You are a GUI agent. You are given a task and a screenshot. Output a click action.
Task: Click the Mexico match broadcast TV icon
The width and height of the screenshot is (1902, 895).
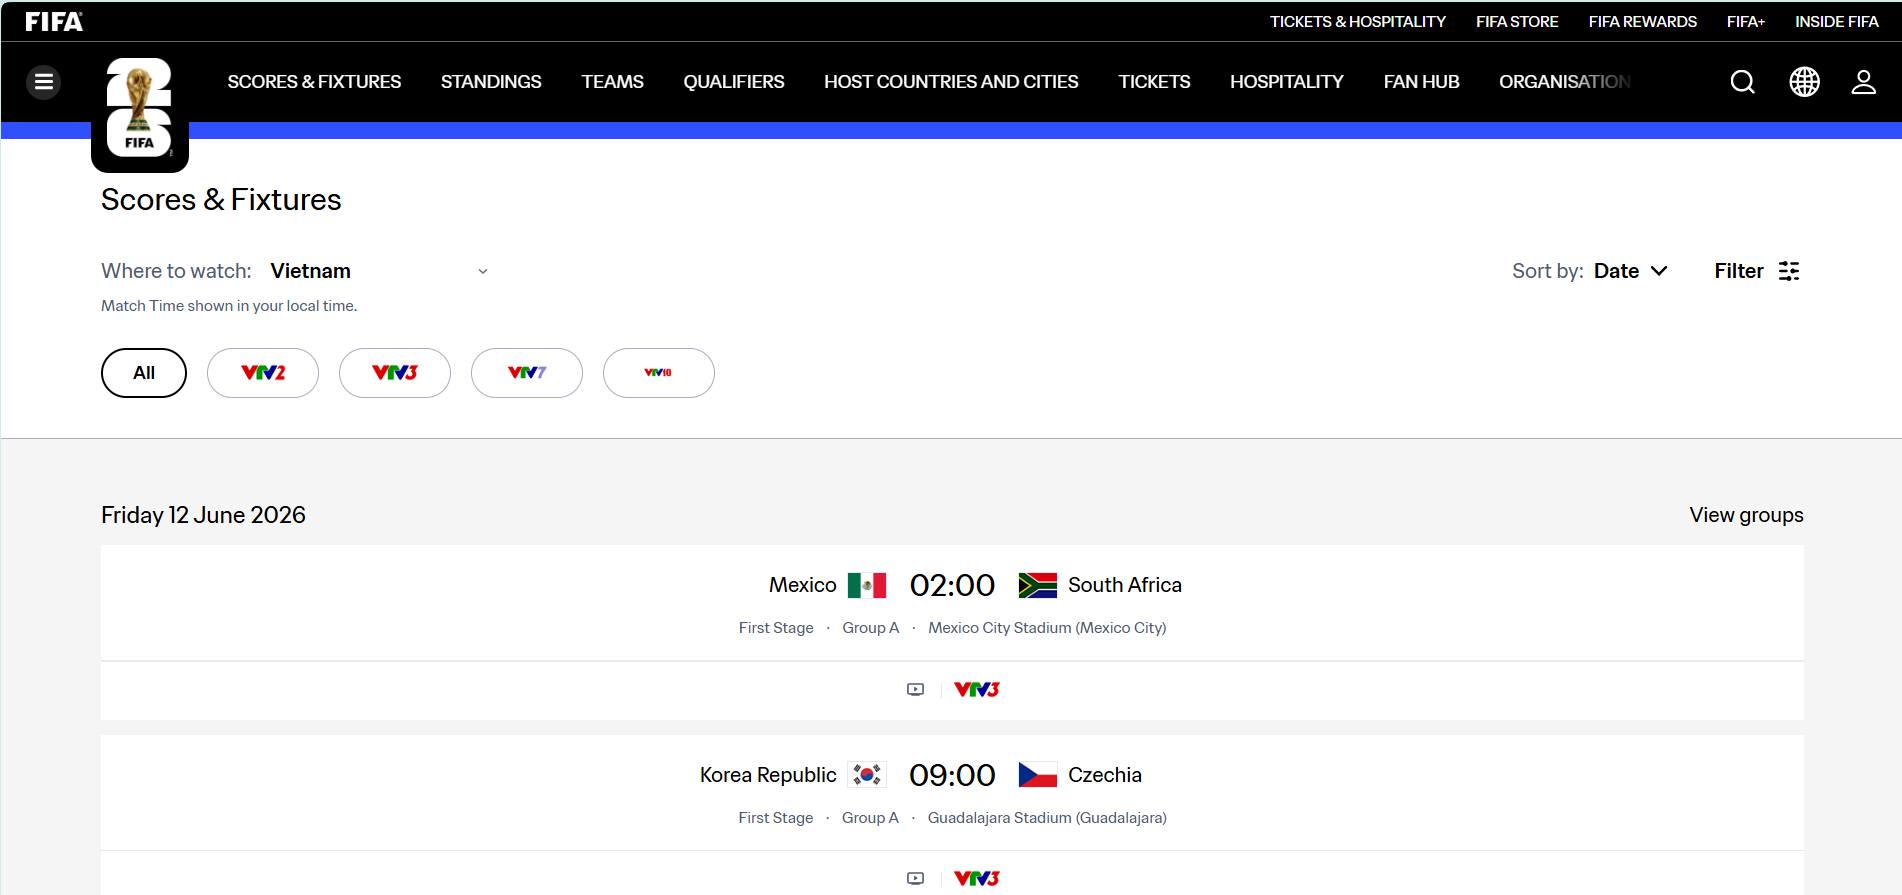click(x=915, y=690)
